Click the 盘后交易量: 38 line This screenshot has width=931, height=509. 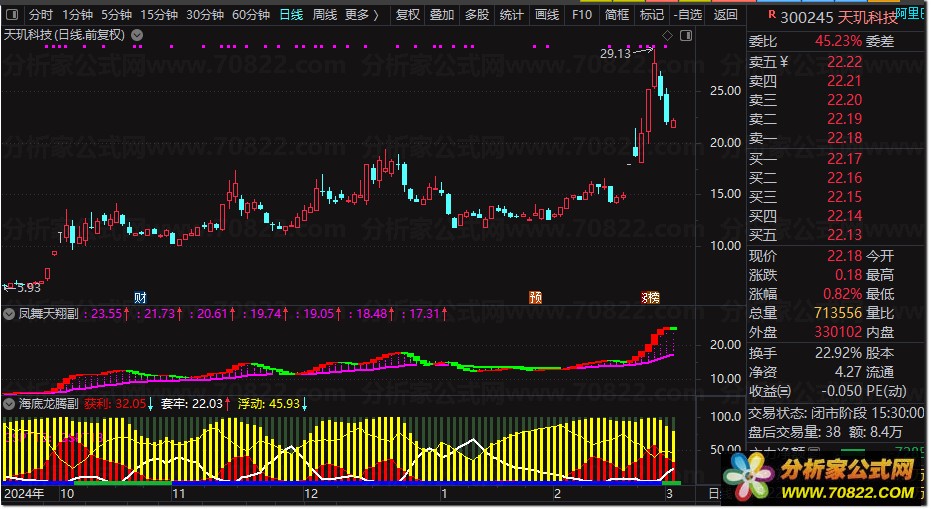[x=794, y=432]
